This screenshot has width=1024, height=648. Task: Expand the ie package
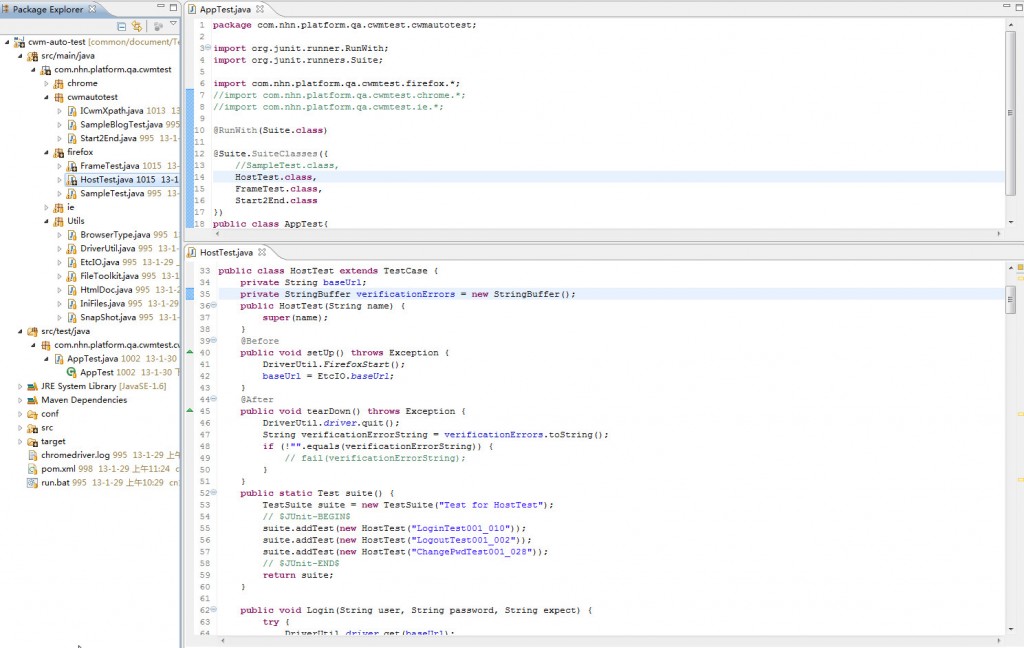tap(46, 208)
